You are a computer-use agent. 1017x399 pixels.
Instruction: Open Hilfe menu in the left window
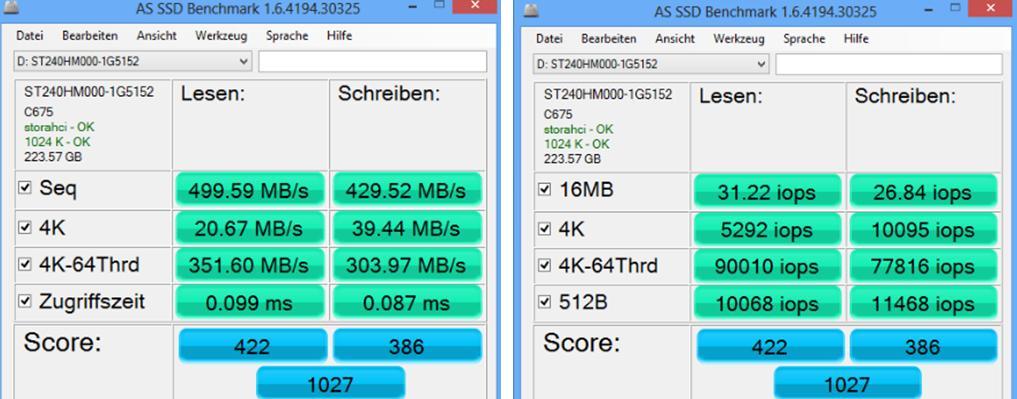coord(339,36)
